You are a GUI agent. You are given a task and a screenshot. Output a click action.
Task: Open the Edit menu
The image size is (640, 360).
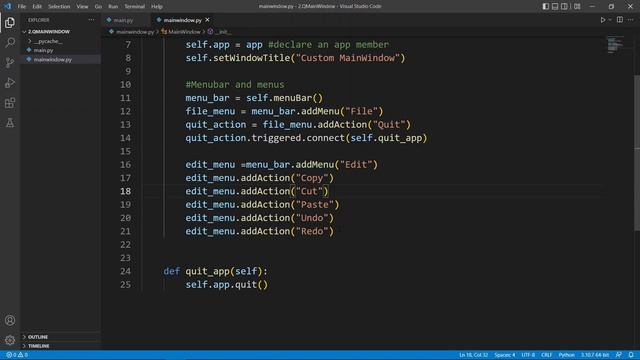click(x=37, y=7)
